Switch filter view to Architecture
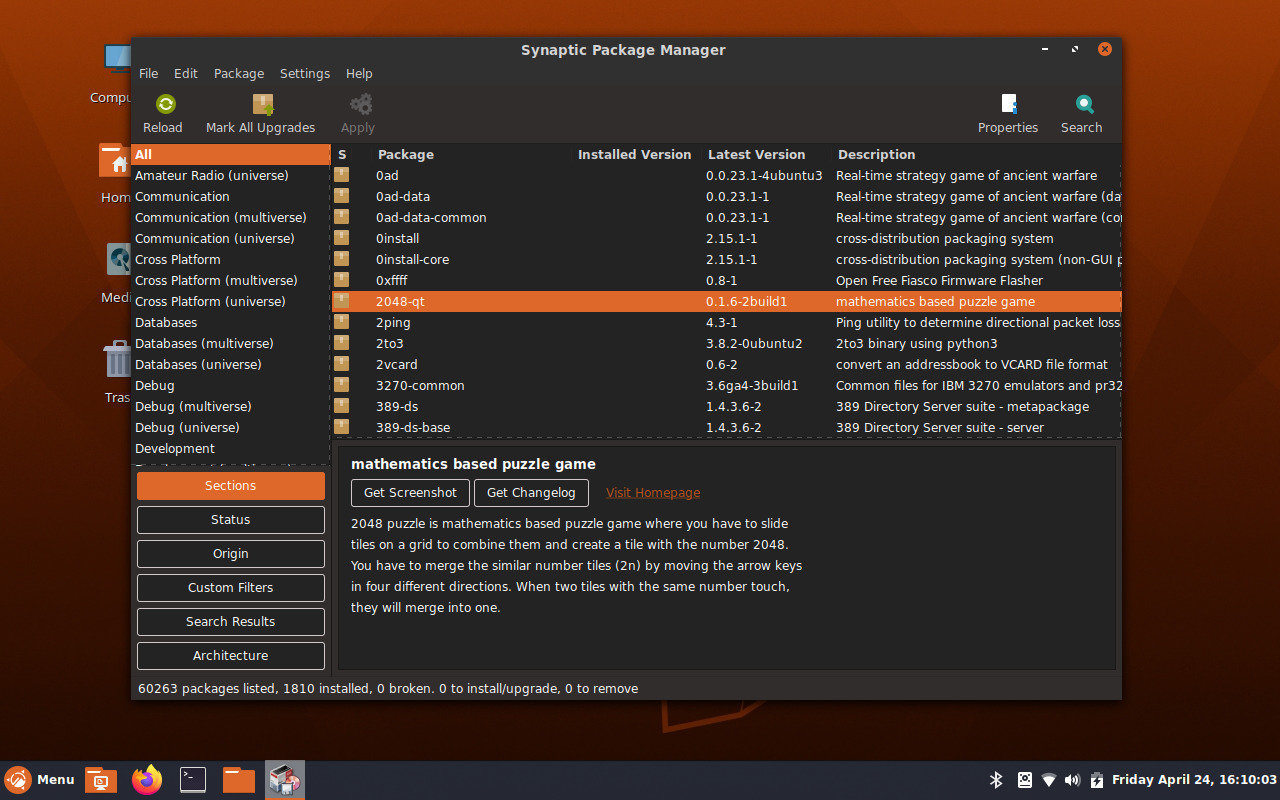Viewport: 1280px width, 800px height. tap(231, 656)
